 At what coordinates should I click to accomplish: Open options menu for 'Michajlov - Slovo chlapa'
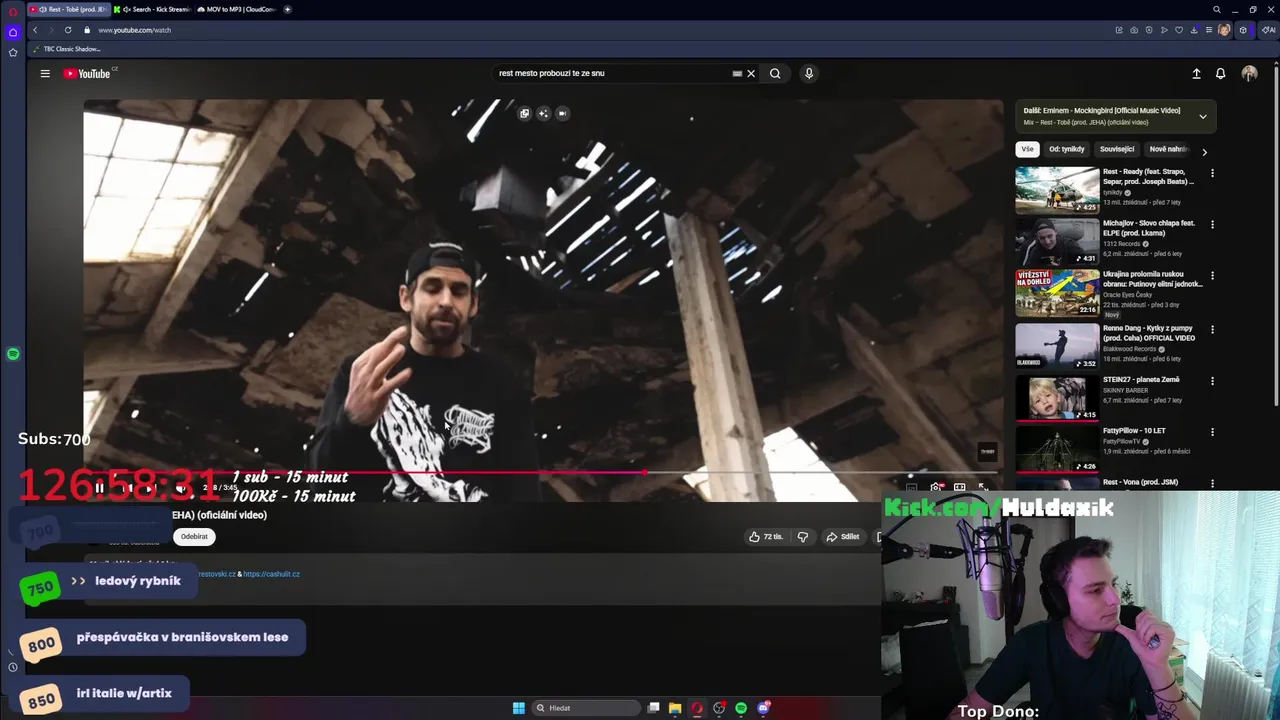(1212, 225)
